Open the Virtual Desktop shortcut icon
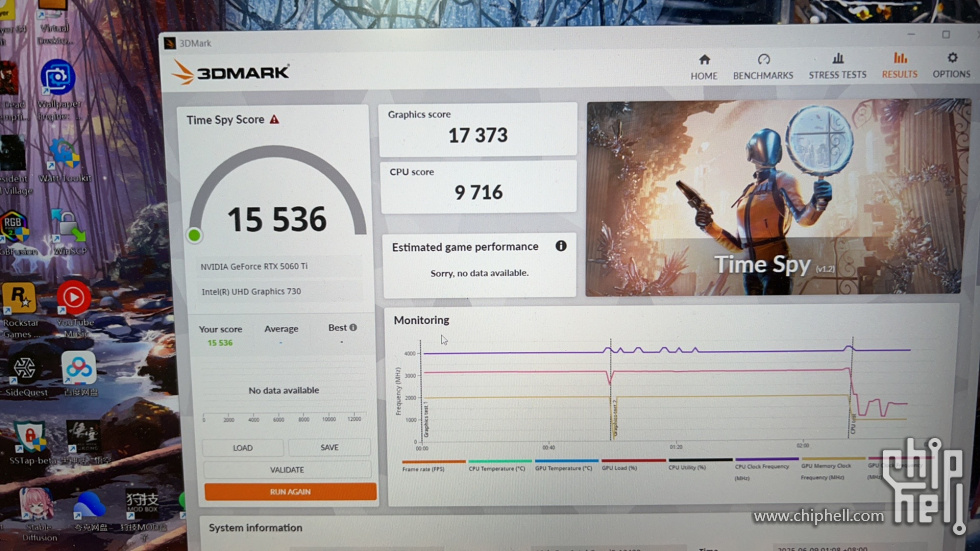Viewport: 980px width, 551px height. coord(54,22)
